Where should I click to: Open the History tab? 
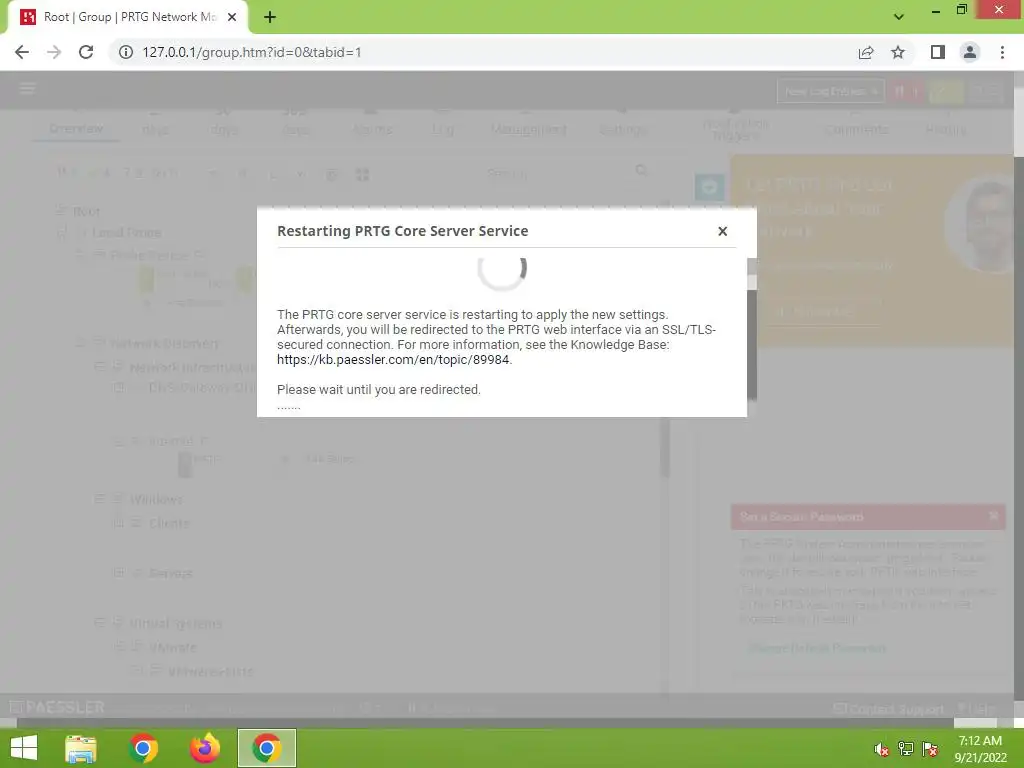pos(946,129)
